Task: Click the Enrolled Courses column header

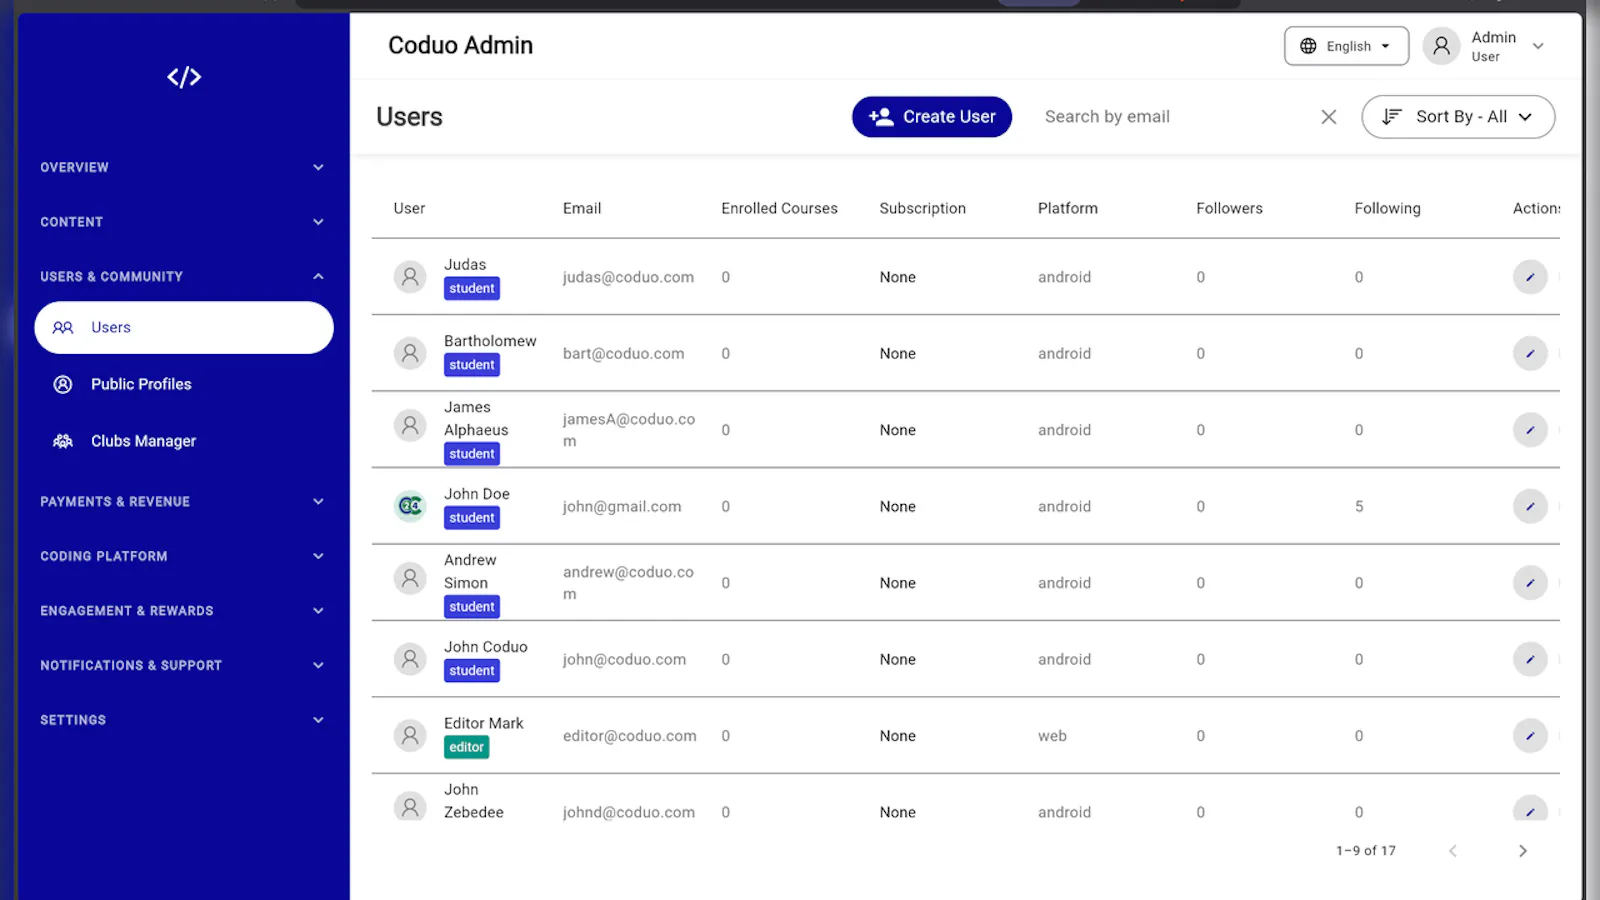Action: point(779,208)
